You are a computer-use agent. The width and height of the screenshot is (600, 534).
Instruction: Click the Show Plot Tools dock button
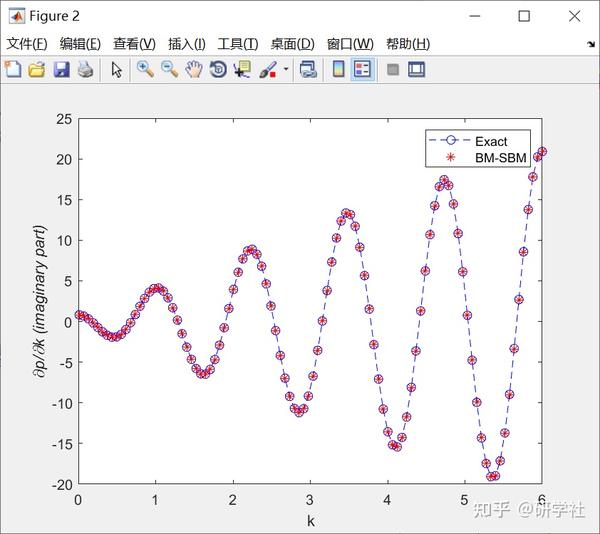(x=416, y=70)
